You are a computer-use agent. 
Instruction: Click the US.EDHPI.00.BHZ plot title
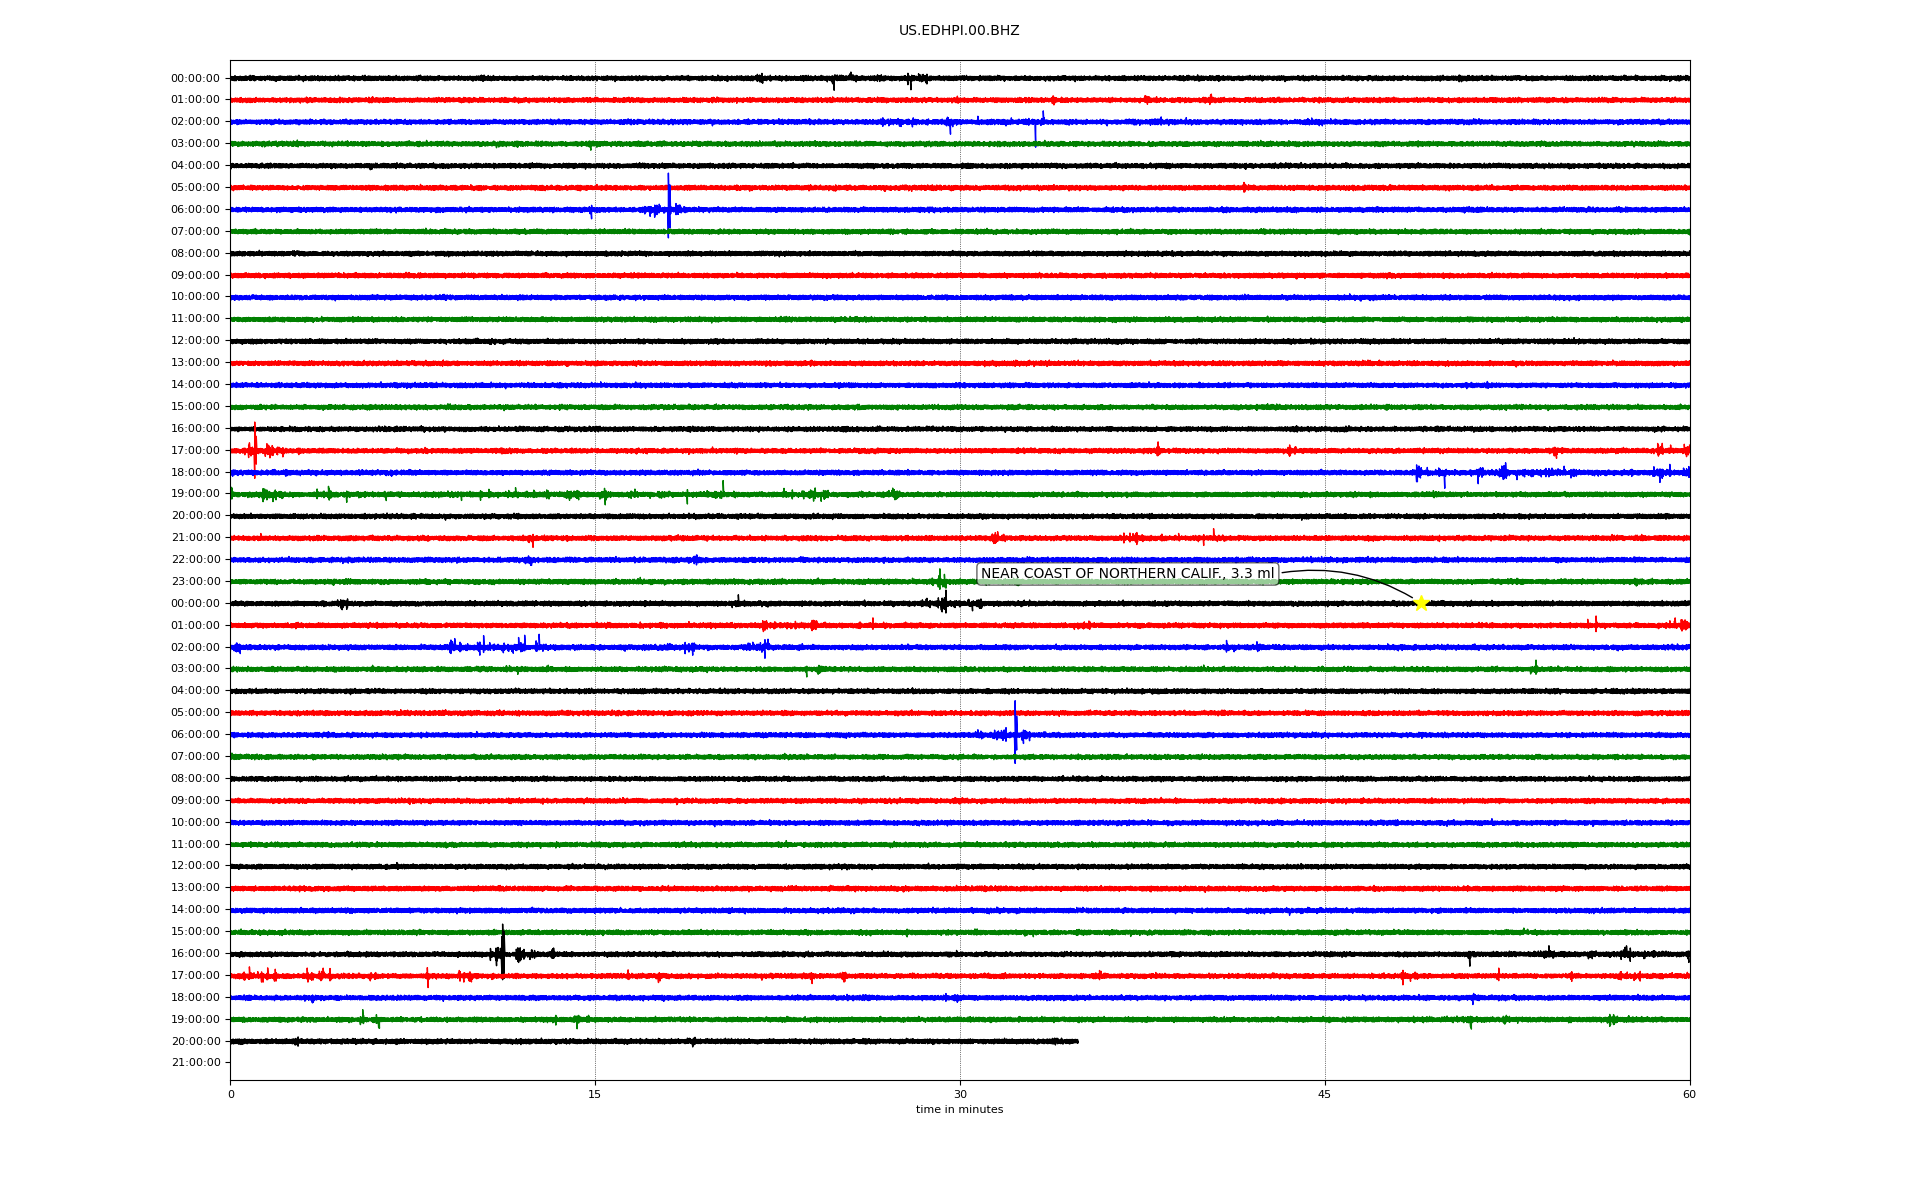pyautogui.click(x=959, y=31)
